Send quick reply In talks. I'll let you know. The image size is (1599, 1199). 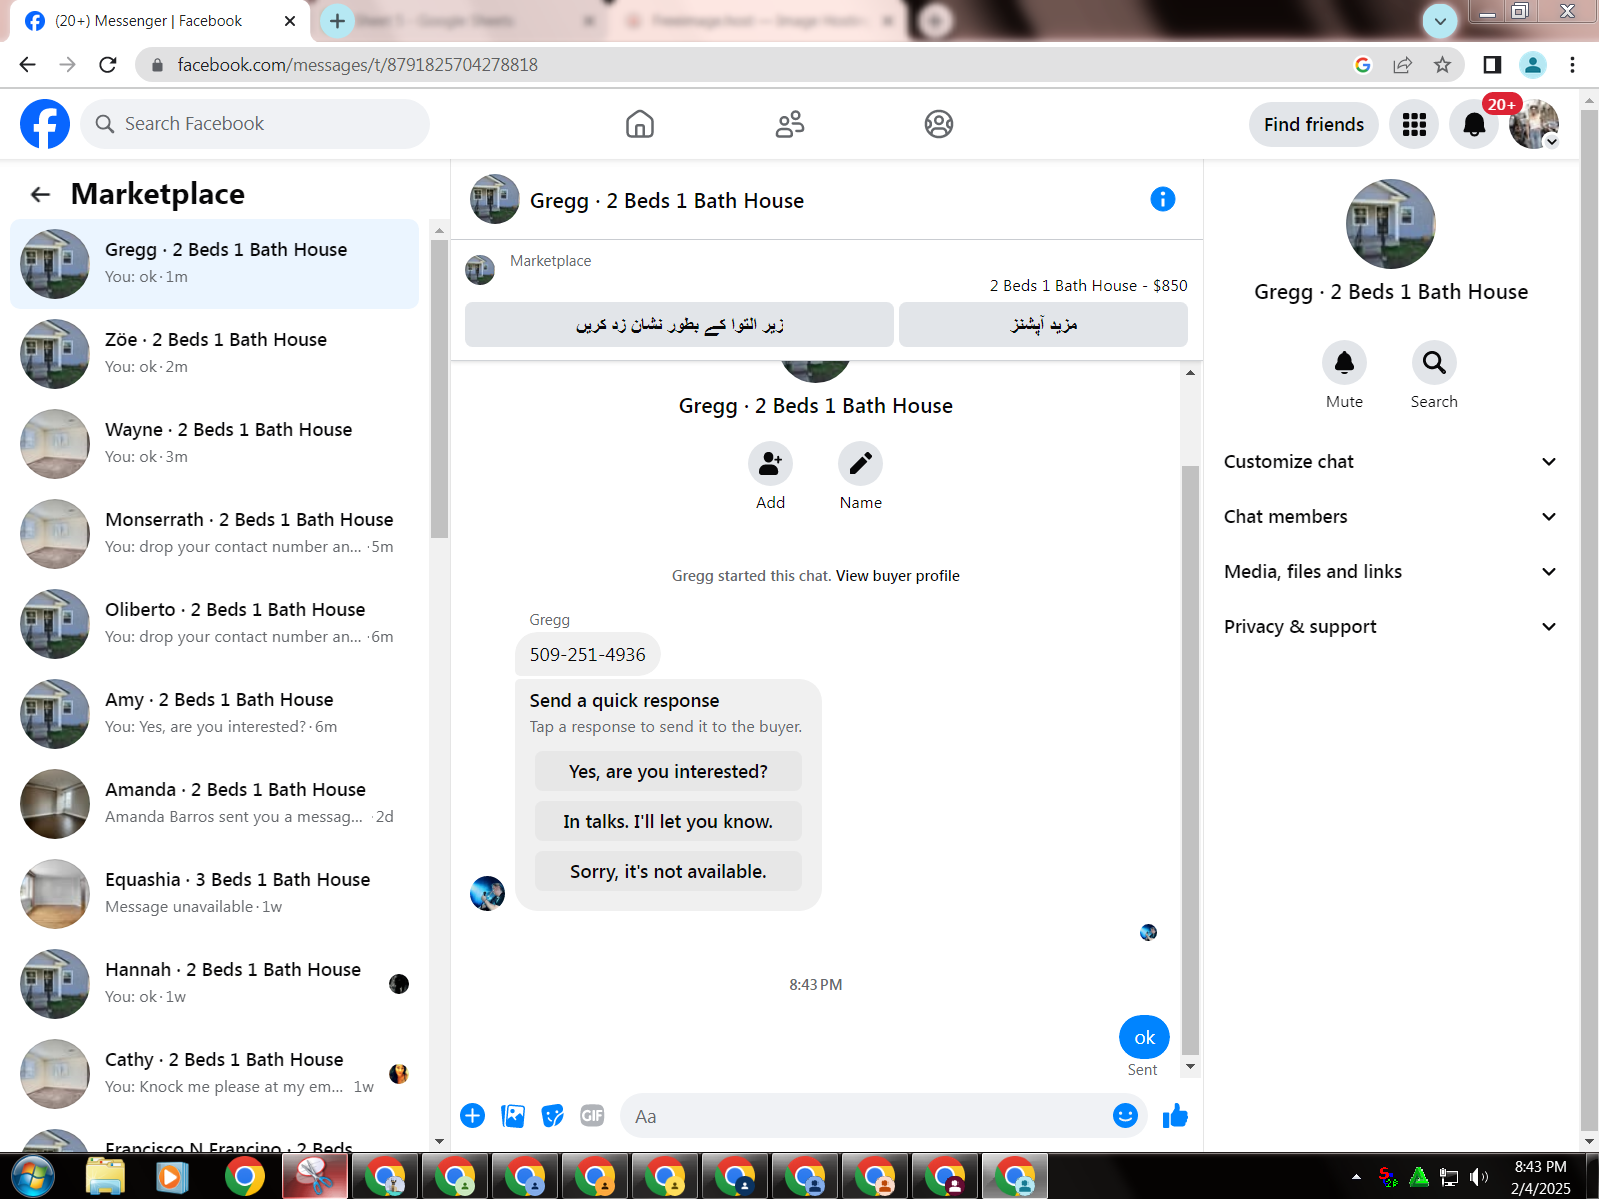[x=668, y=822]
